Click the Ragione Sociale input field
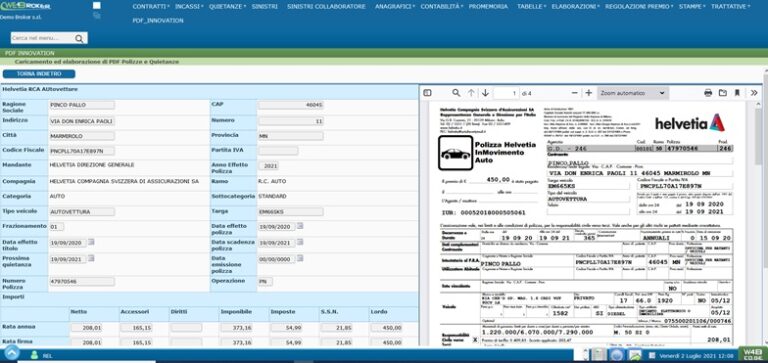Image resolution: width=768 pixels, height=363 pixels. coord(82,105)
